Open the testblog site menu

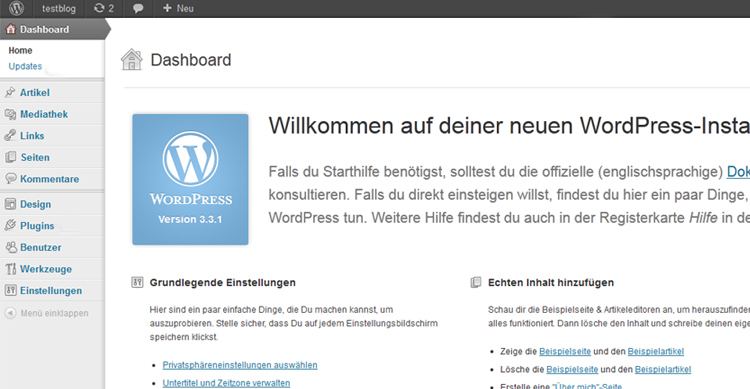59,9
